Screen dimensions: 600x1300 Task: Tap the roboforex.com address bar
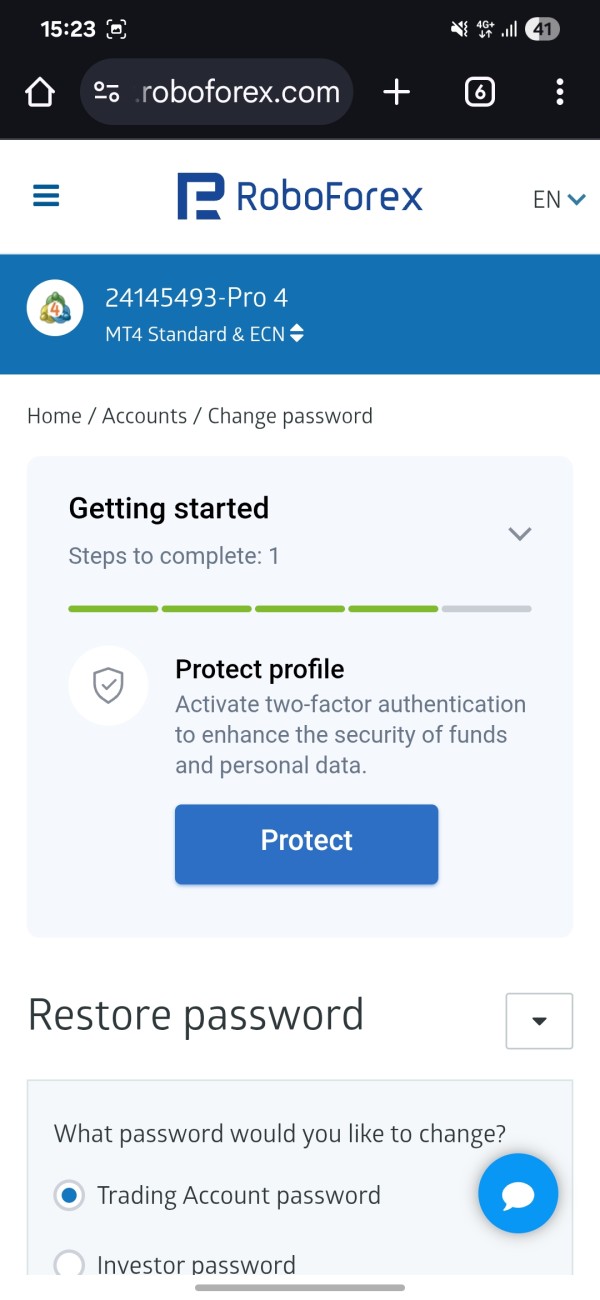tap(238, 93)
